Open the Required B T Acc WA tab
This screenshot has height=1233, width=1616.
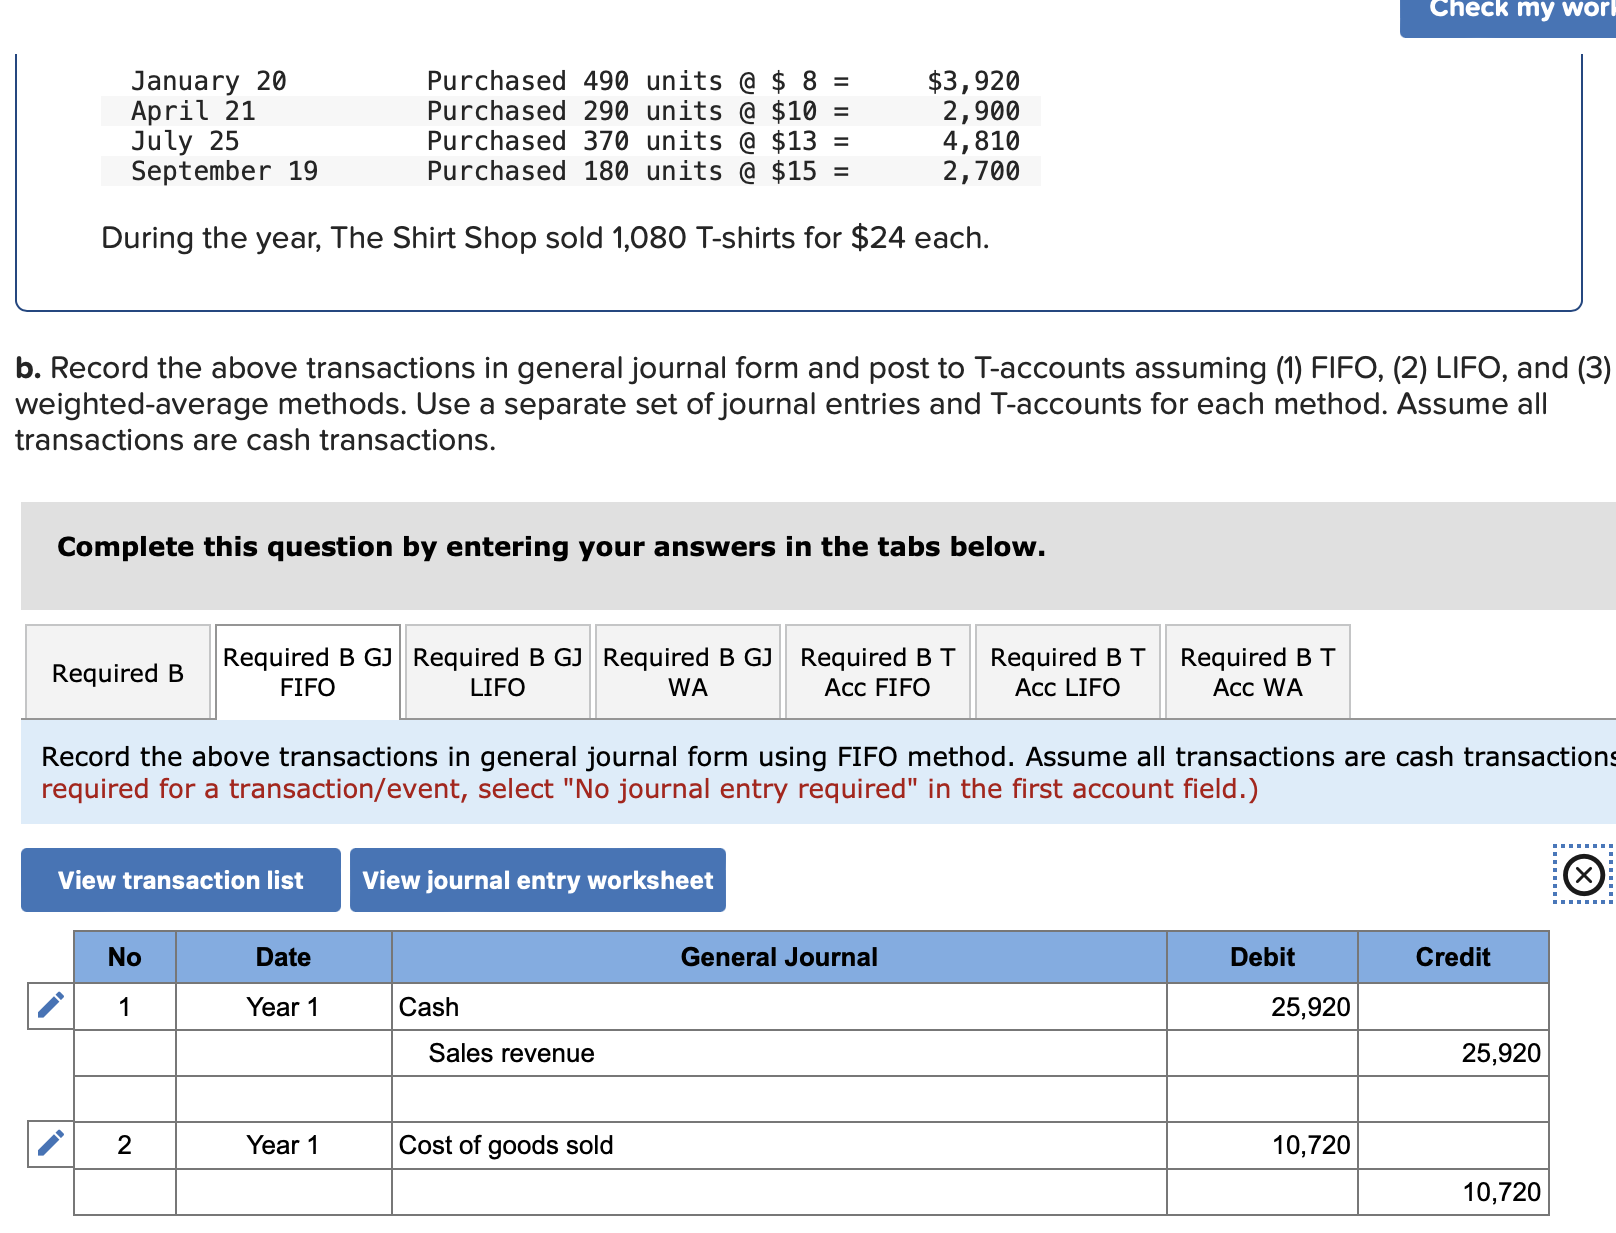coord(1256,671)
